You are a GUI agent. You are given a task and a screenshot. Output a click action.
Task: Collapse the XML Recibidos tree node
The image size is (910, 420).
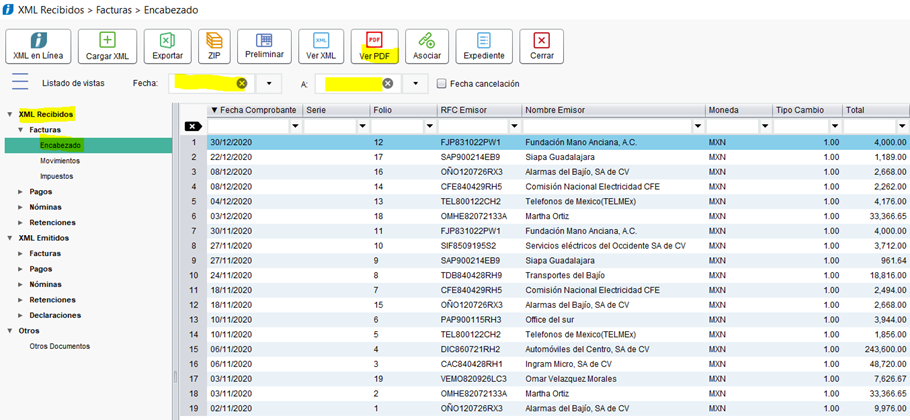[10, 115]
